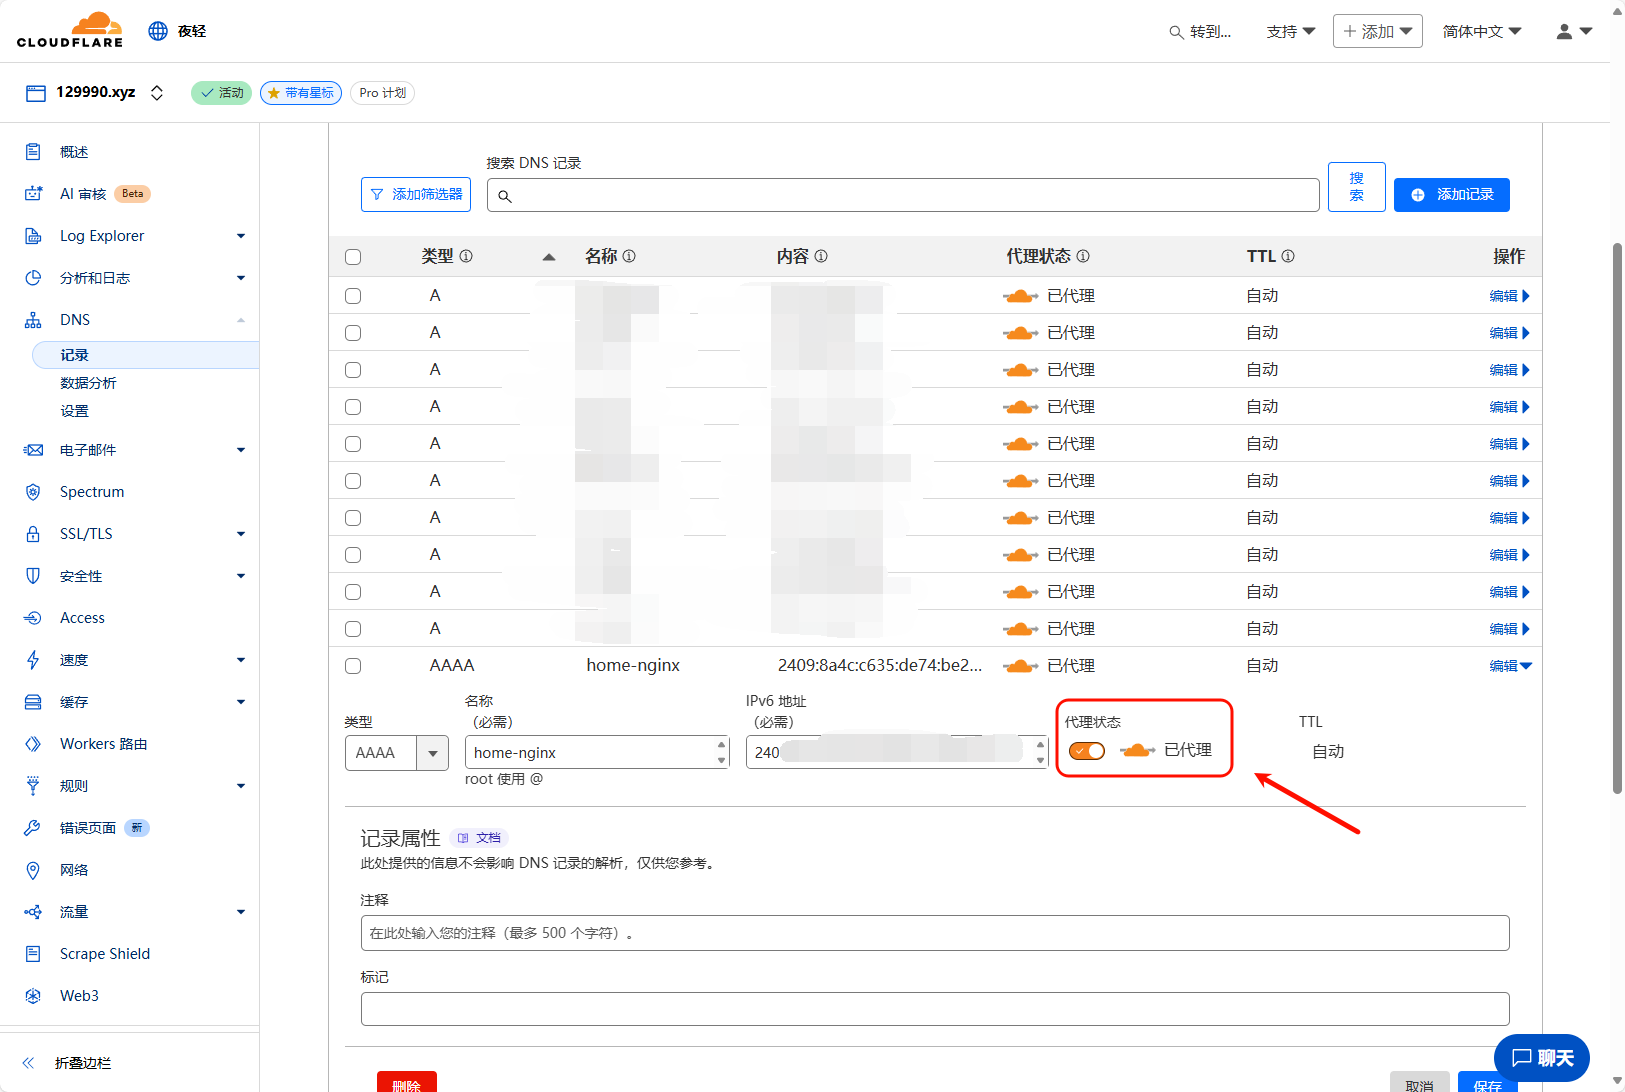Click the info icon next to 代理状态 header
The width and height of the screenshot is (1625, 1092).
(1083, 256)
